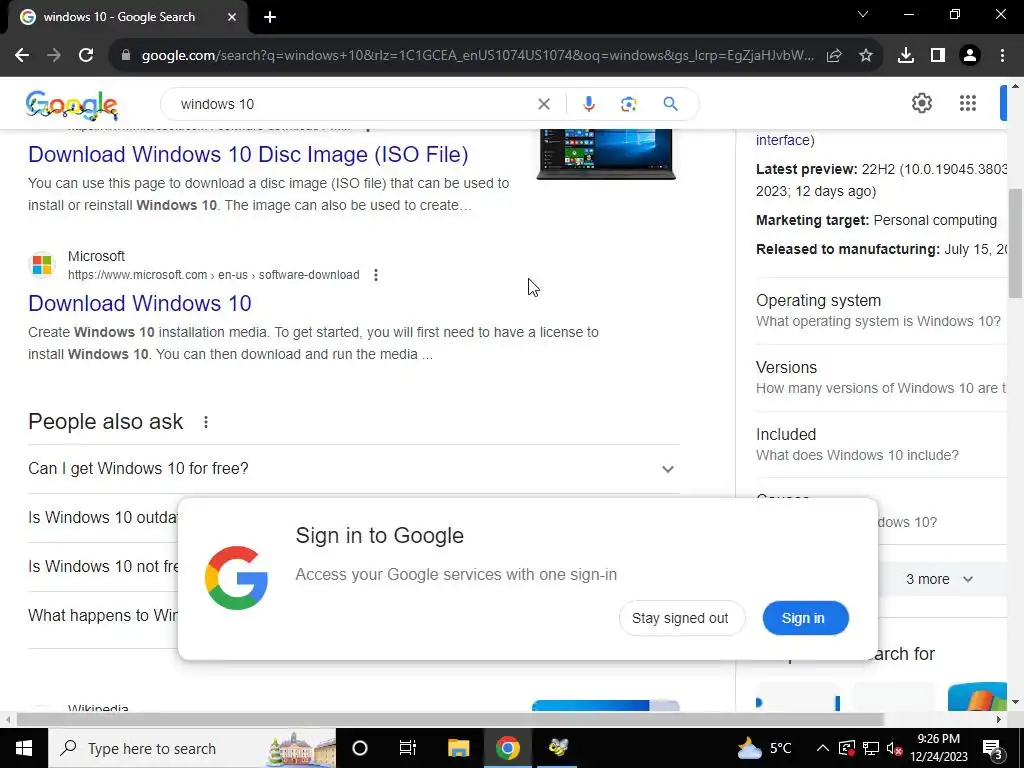1024x768 pixels.
Task: Open the bee app on the taskbar
Action: pyautogui.click(x=558, y=748)
